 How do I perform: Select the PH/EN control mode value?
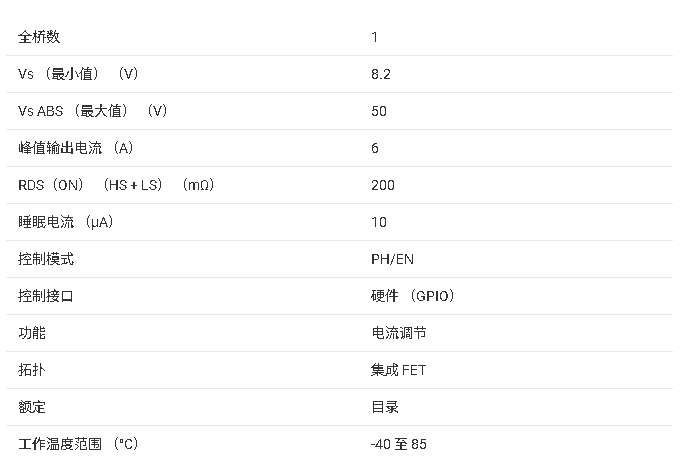pyautogui.click(x=392, y=259)
